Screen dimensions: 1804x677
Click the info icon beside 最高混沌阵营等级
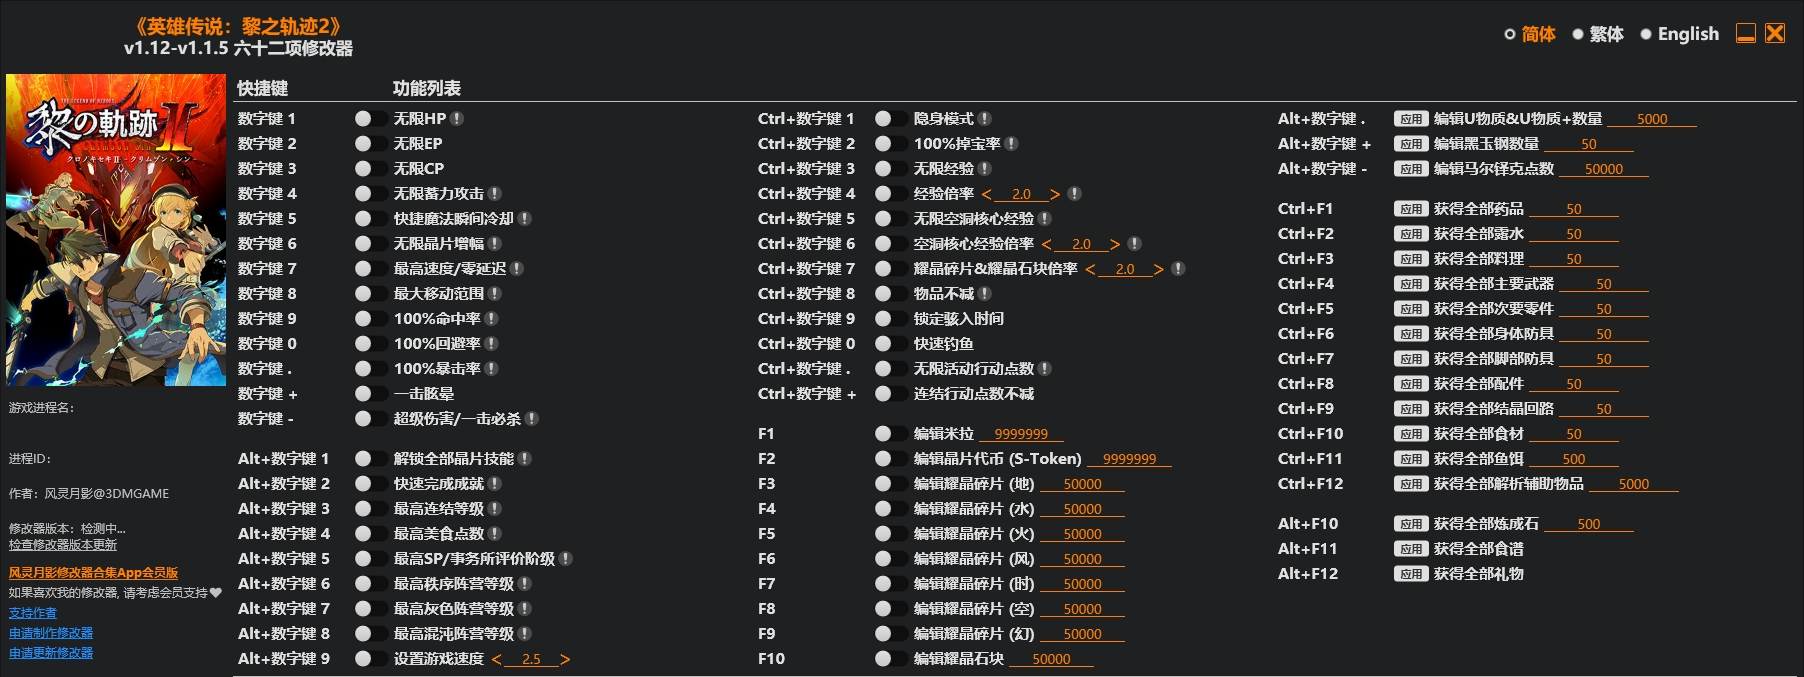coord(525,634)
